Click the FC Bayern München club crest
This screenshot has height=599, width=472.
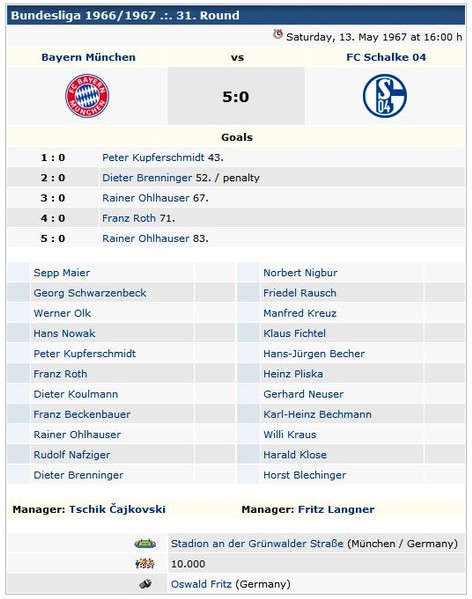pyautogui.click(x=87, y=96)
